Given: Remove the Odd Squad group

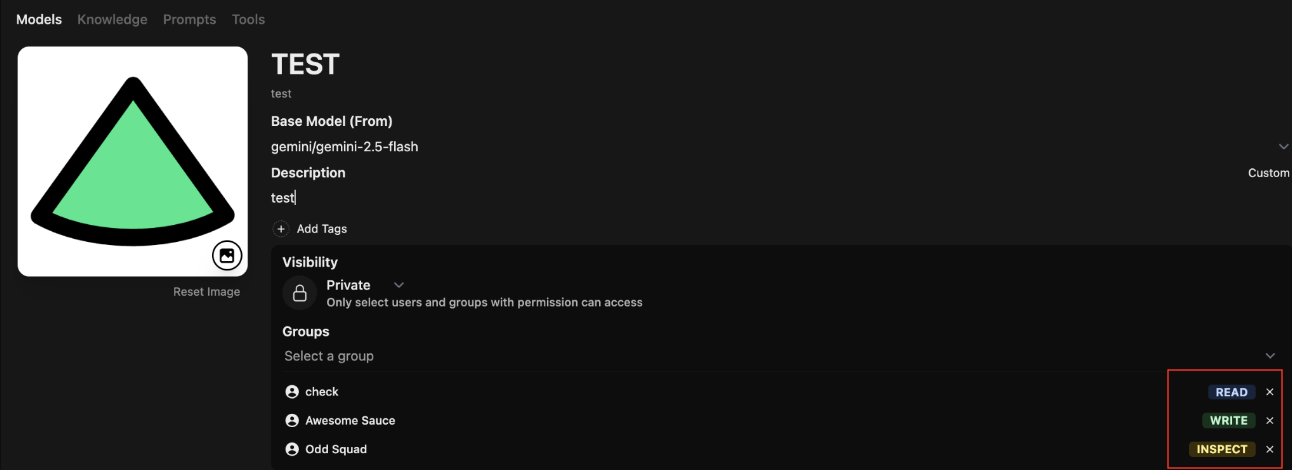Looking at the screenshot, I should tap(1270, 450).
